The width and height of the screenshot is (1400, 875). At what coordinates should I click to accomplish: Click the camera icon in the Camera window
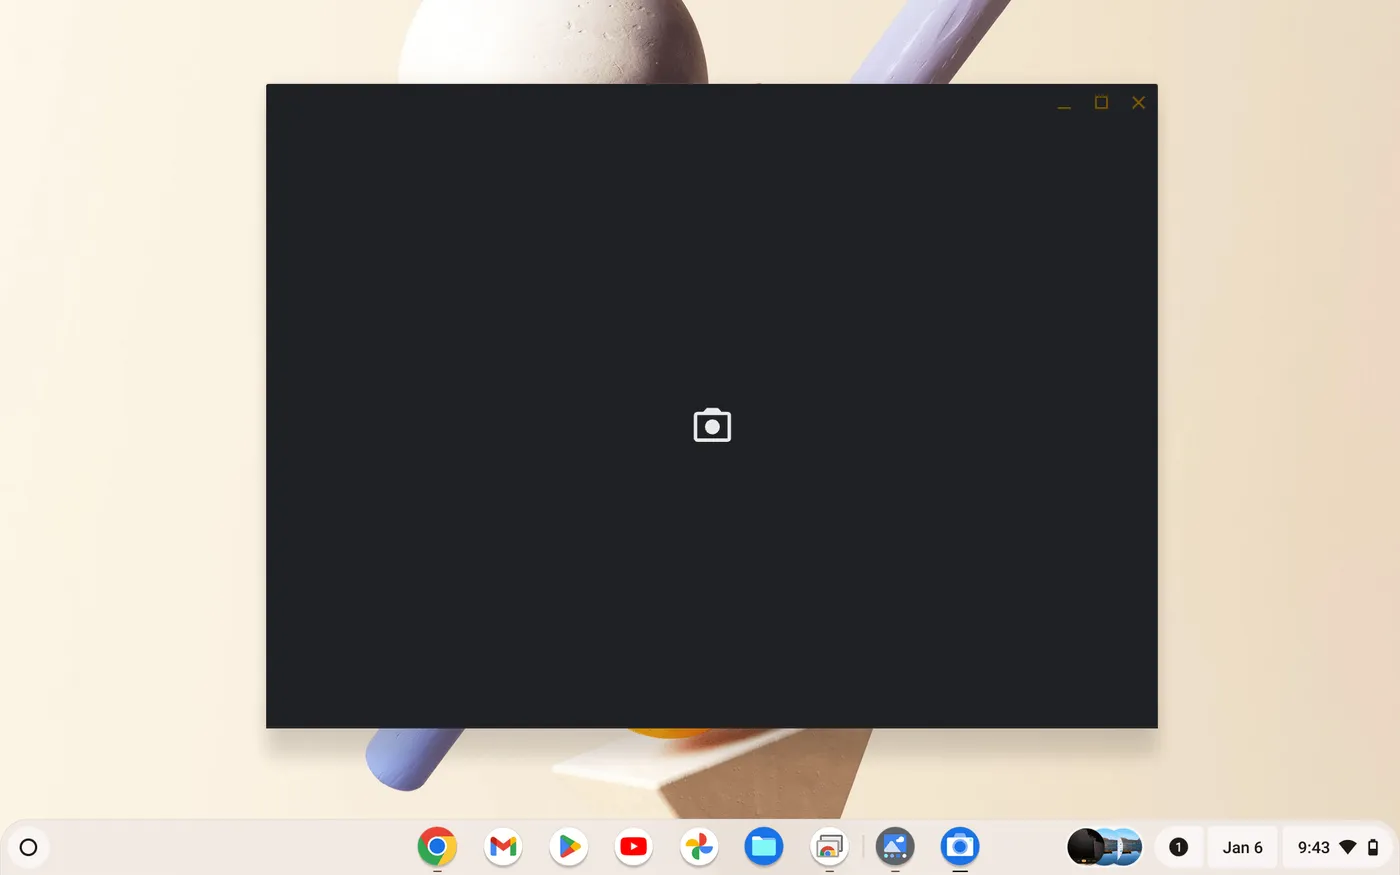tap(712, 425)
